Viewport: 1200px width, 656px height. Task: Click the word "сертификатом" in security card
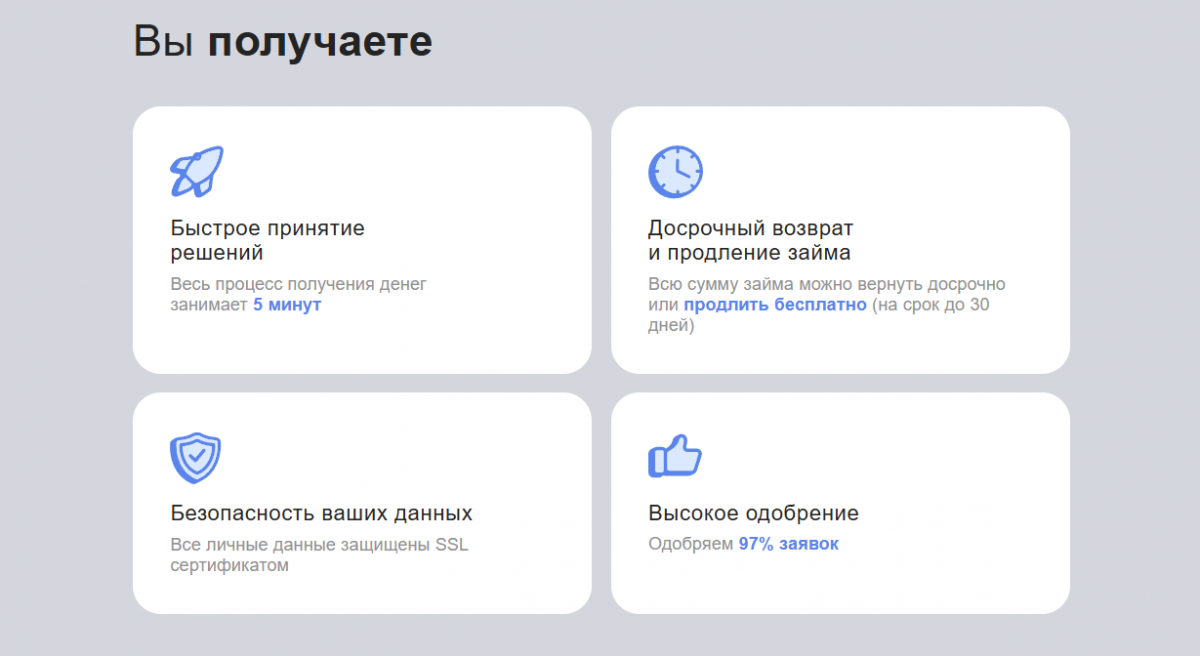tap(229, 566)
